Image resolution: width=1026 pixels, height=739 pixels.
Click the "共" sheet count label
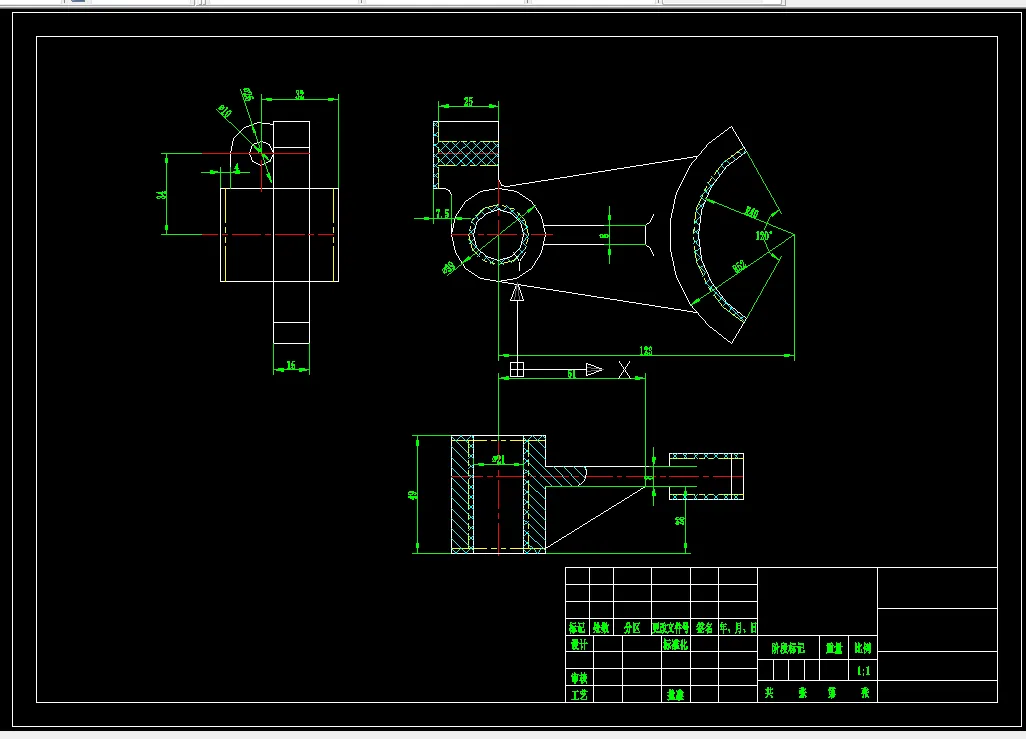click(770, 692)
